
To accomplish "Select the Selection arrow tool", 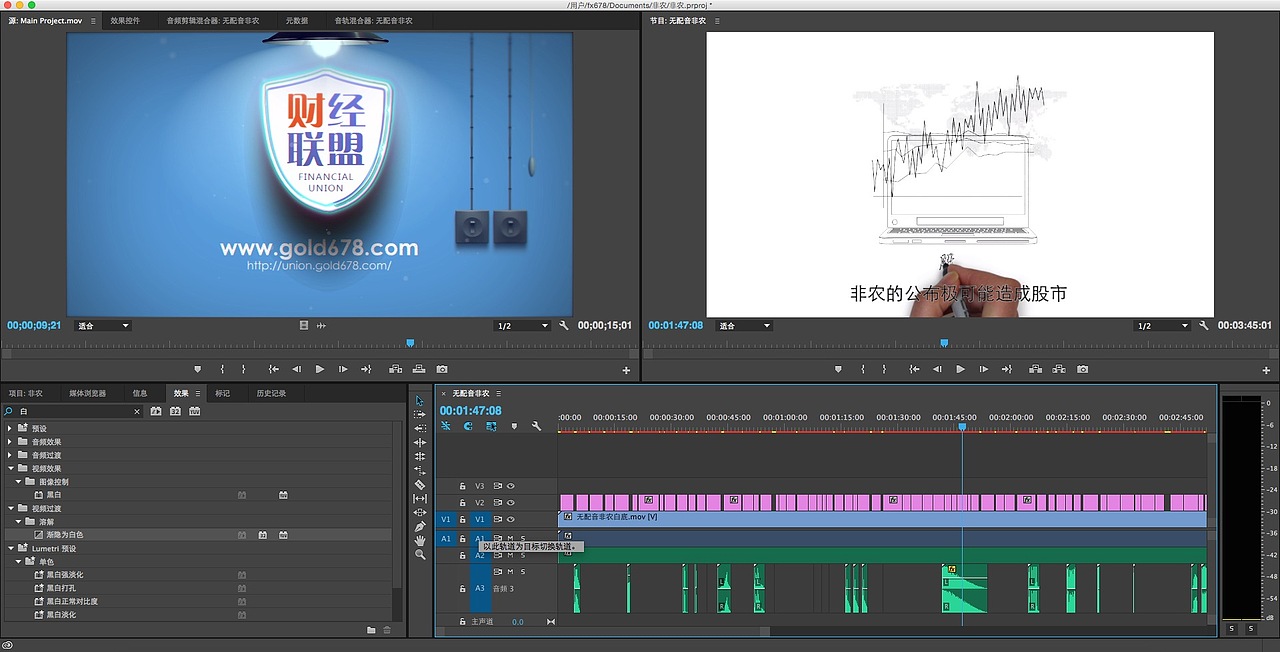I will (420, 400).
